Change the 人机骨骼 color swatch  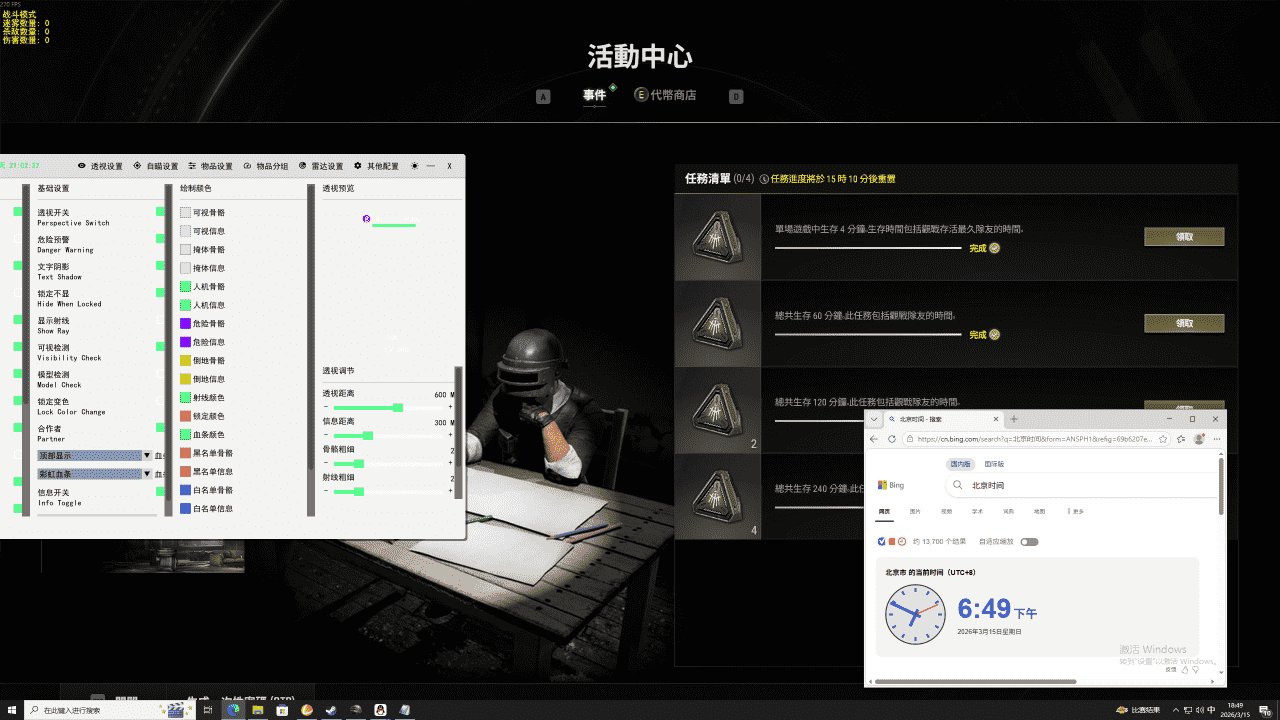(x=185, y=288)
